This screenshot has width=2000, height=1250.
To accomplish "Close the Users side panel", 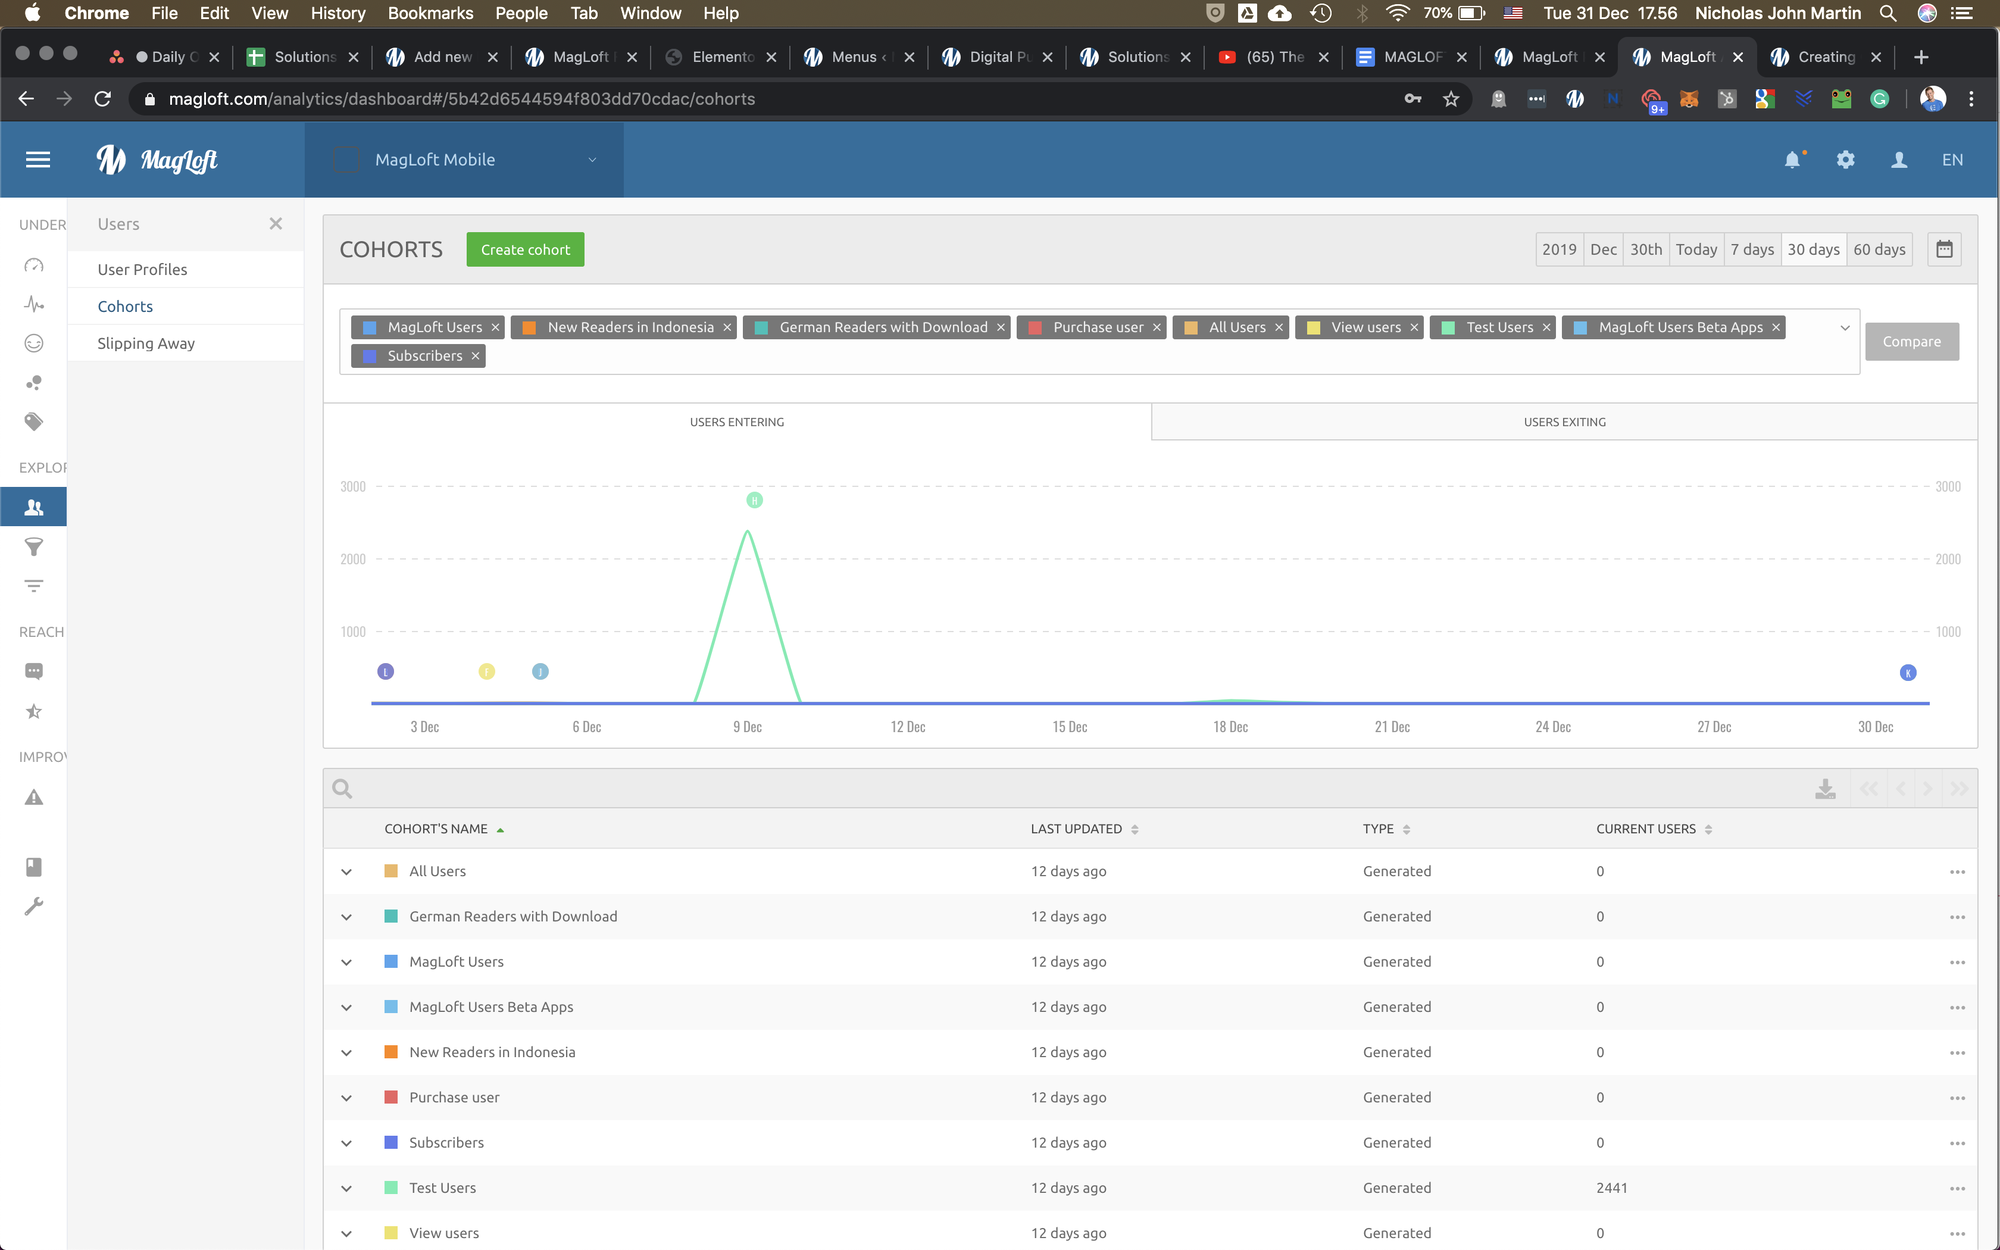I will tap(276, 224).
